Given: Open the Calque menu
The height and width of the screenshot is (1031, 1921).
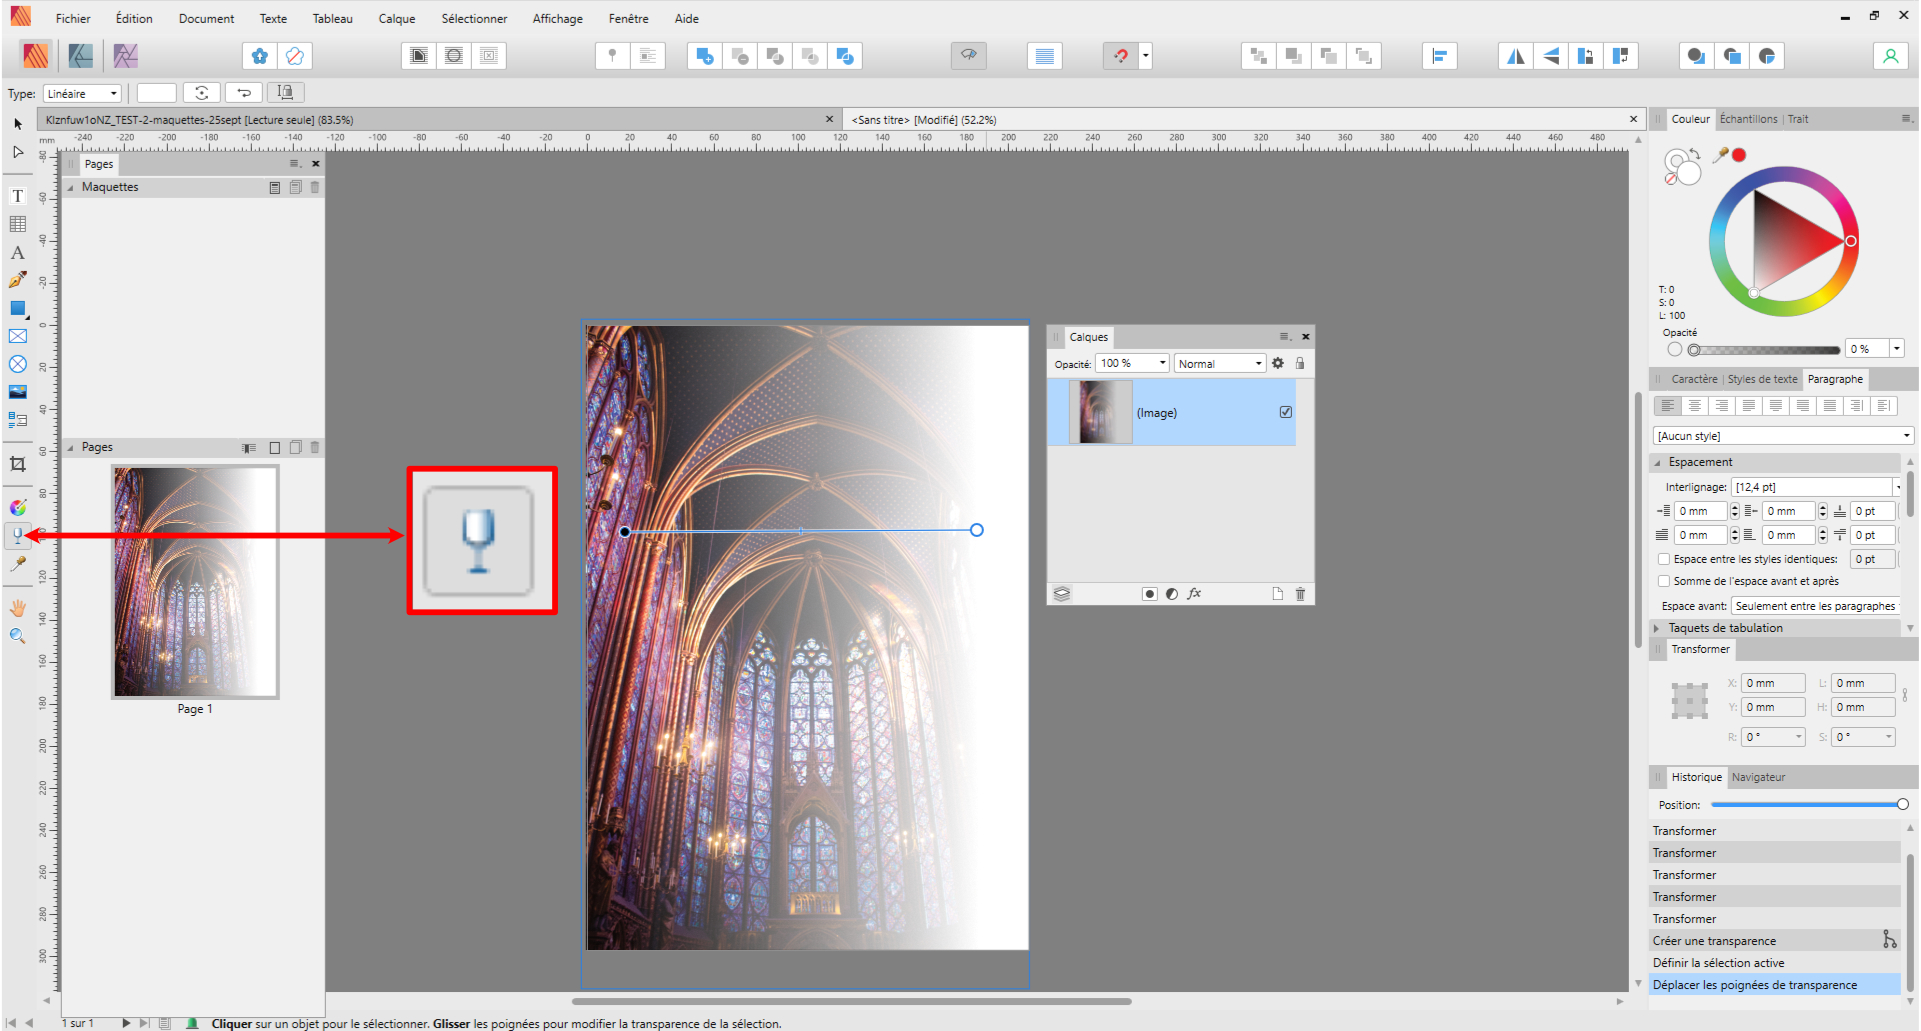Looking at the screenshot, I should (x=397, y=18).
